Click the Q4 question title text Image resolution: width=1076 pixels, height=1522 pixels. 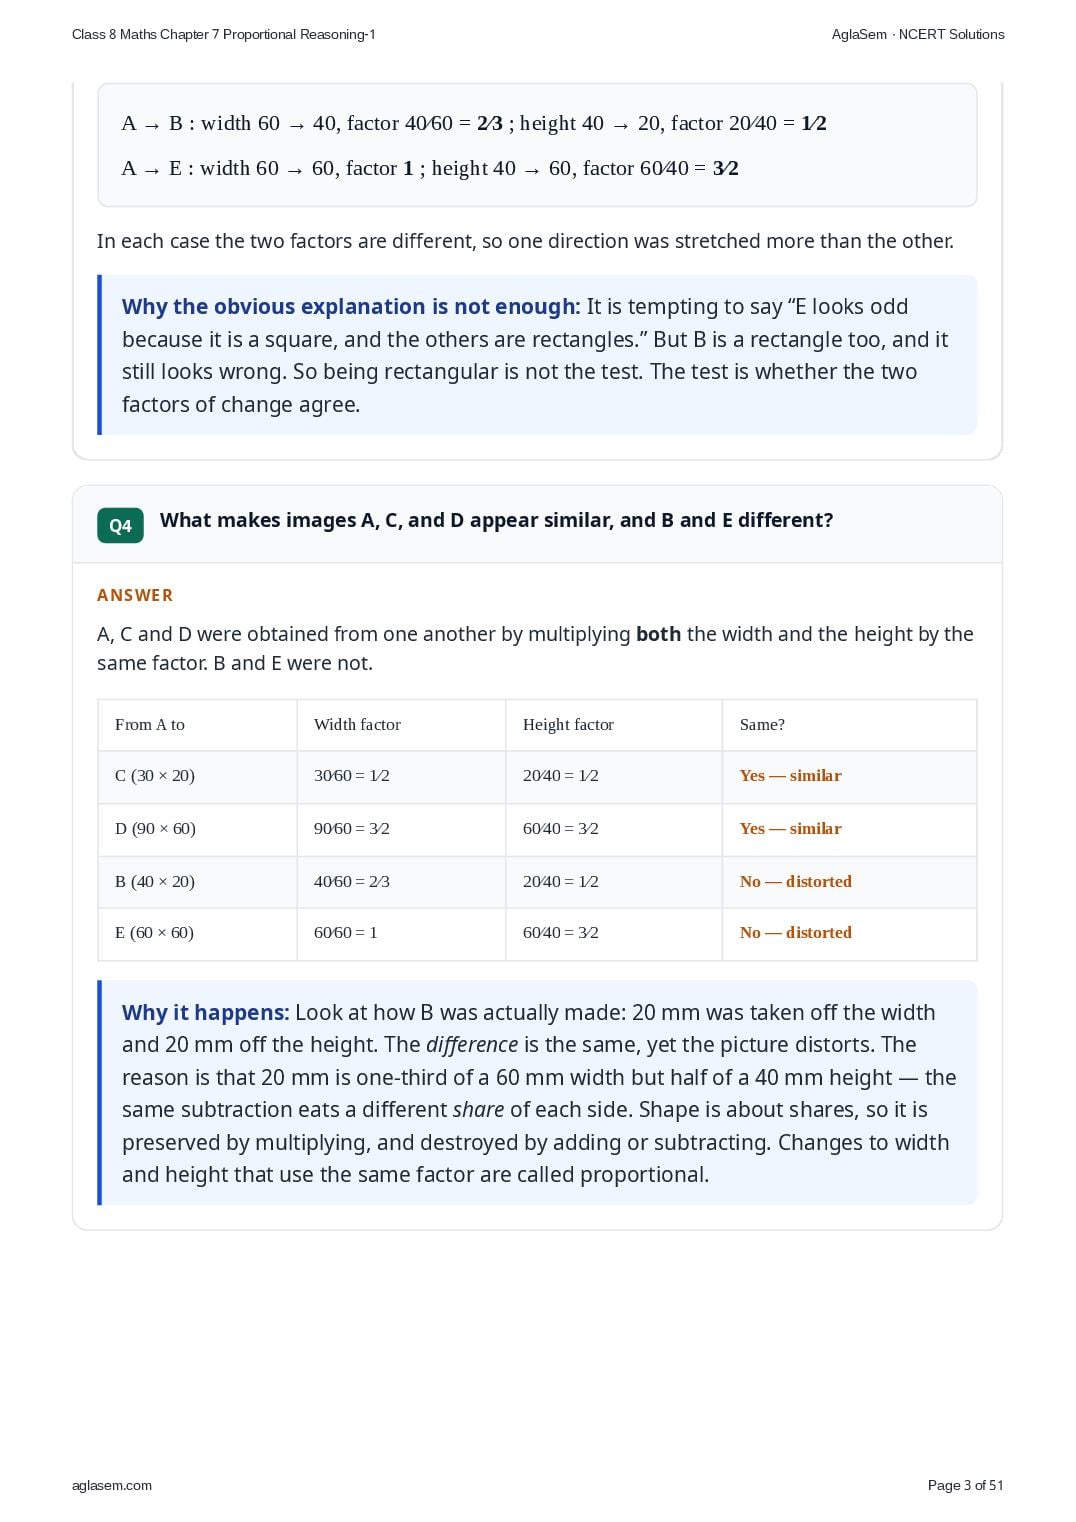pyautogui.click(x=496, y=520)
